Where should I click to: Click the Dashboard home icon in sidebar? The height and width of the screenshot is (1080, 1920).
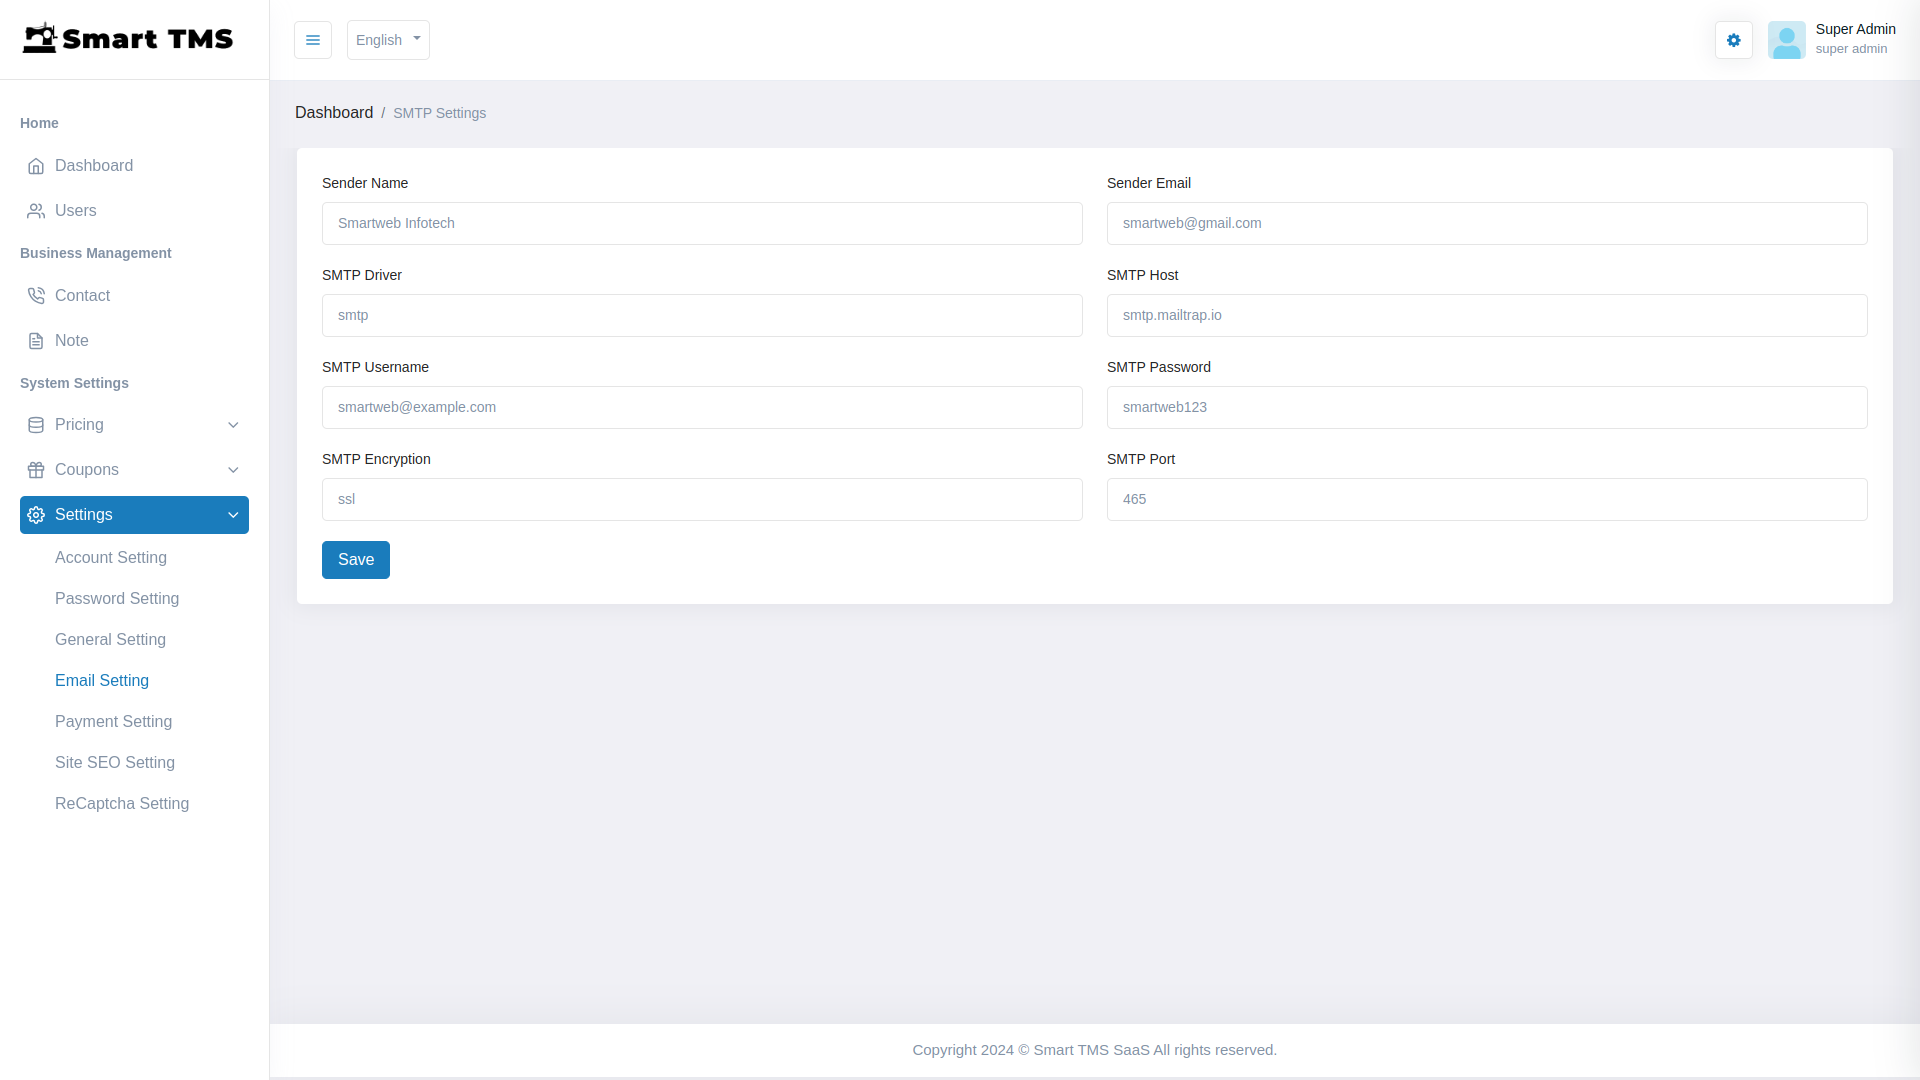(x=36, y=166)
